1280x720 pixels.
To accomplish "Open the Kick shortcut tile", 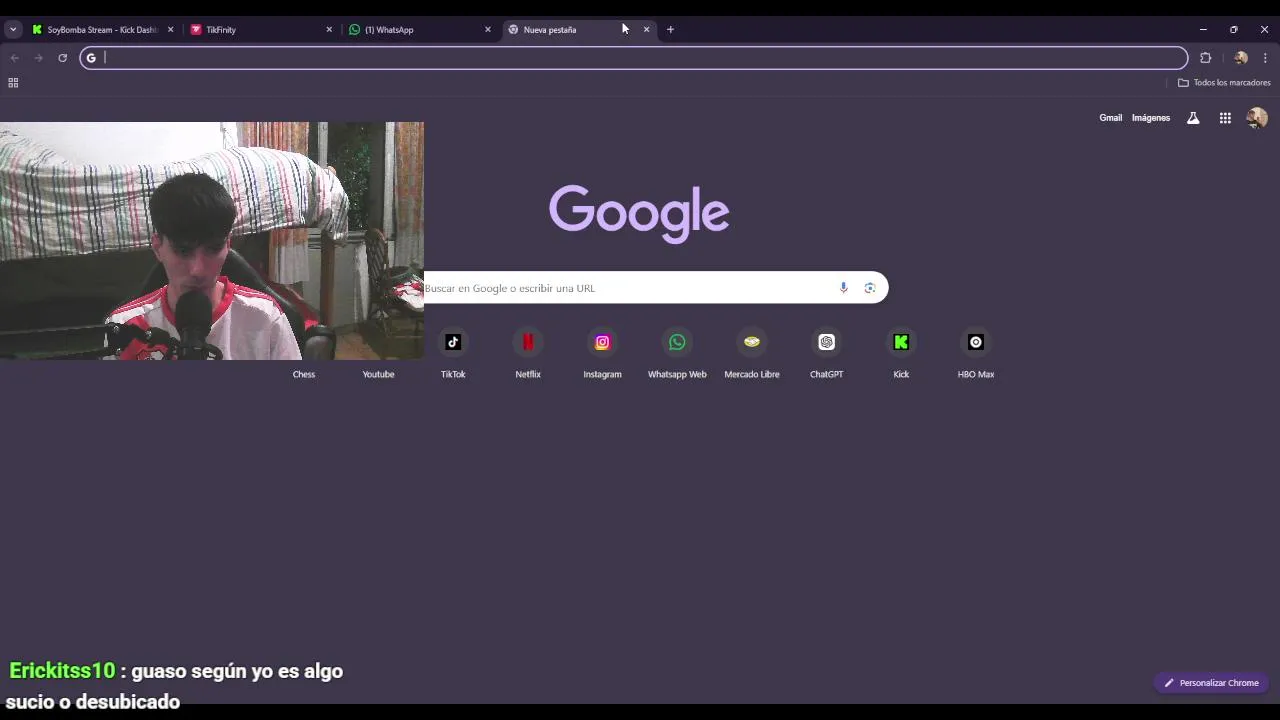I will (901, 354).
